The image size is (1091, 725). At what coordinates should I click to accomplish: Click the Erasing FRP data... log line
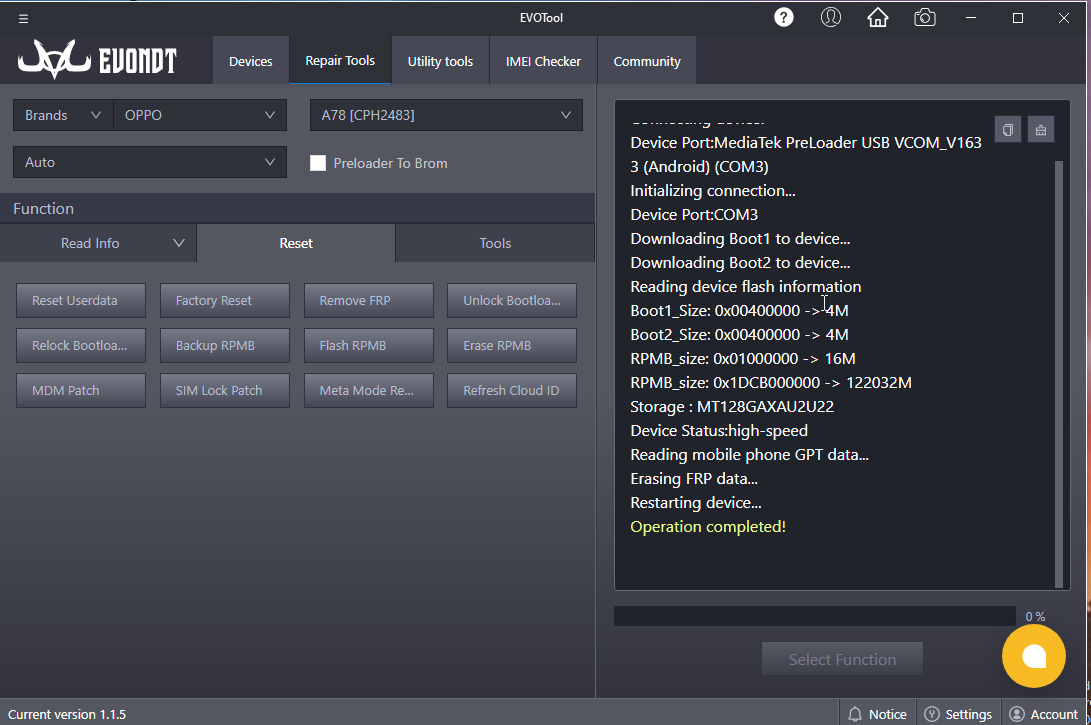coord(694,479)
